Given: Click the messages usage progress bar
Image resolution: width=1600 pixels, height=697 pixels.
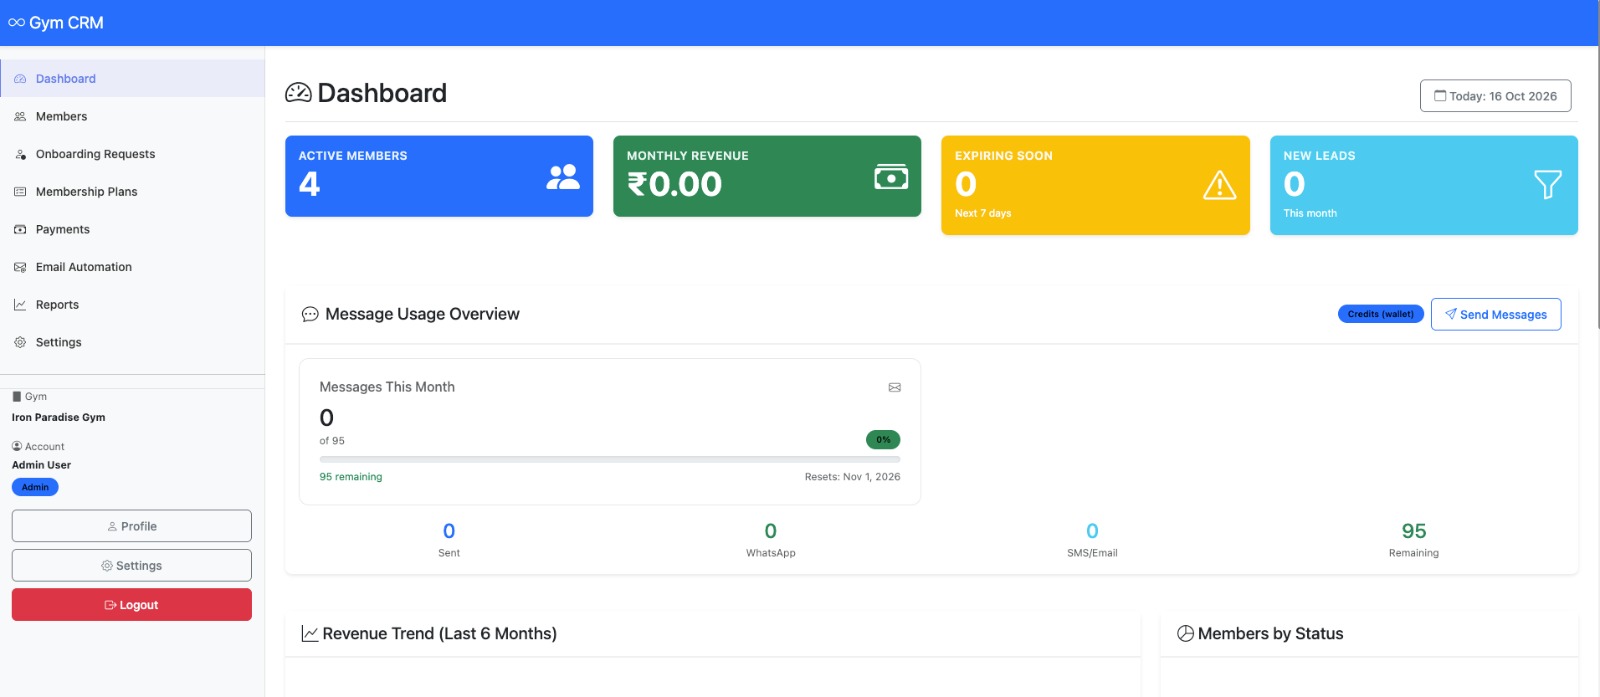Looking at the screenshot, I should pos(610,460).
